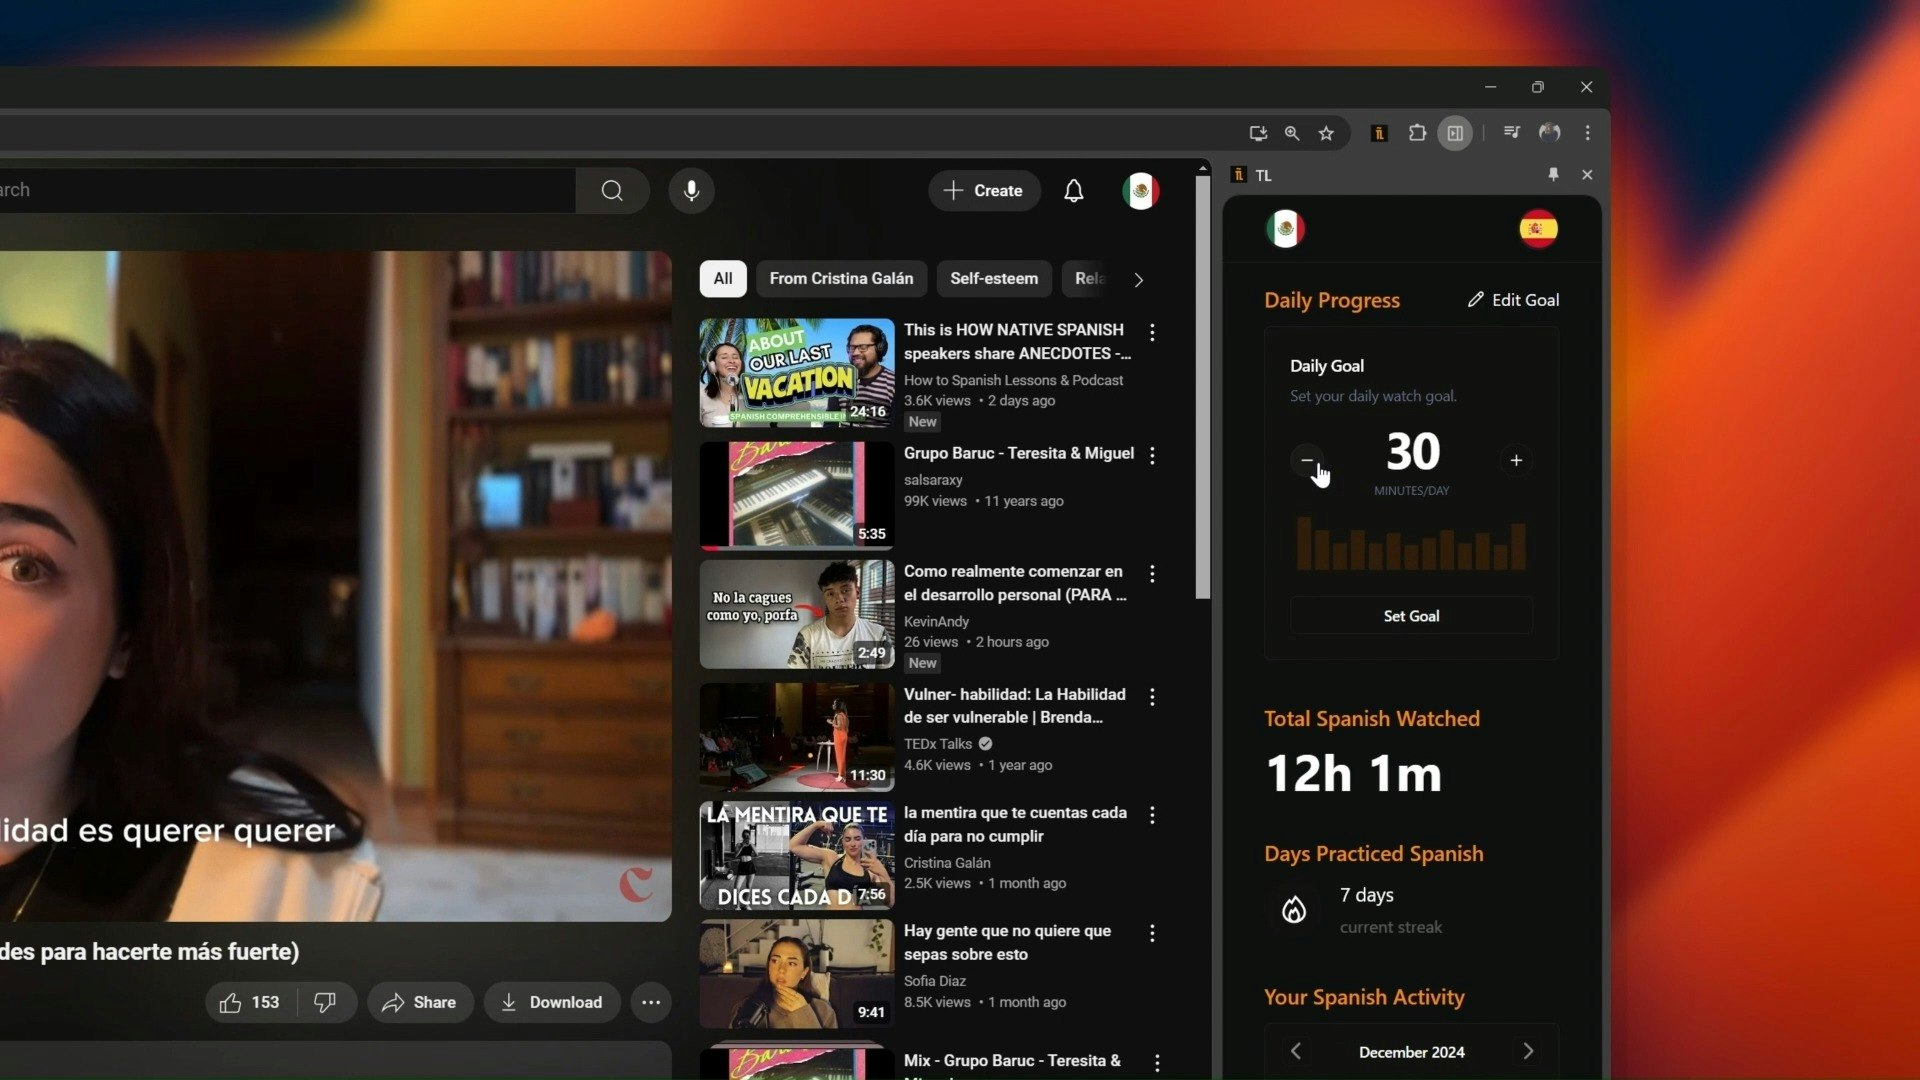
Task: Select the Spain flag language option
Action: point(1537,228)
